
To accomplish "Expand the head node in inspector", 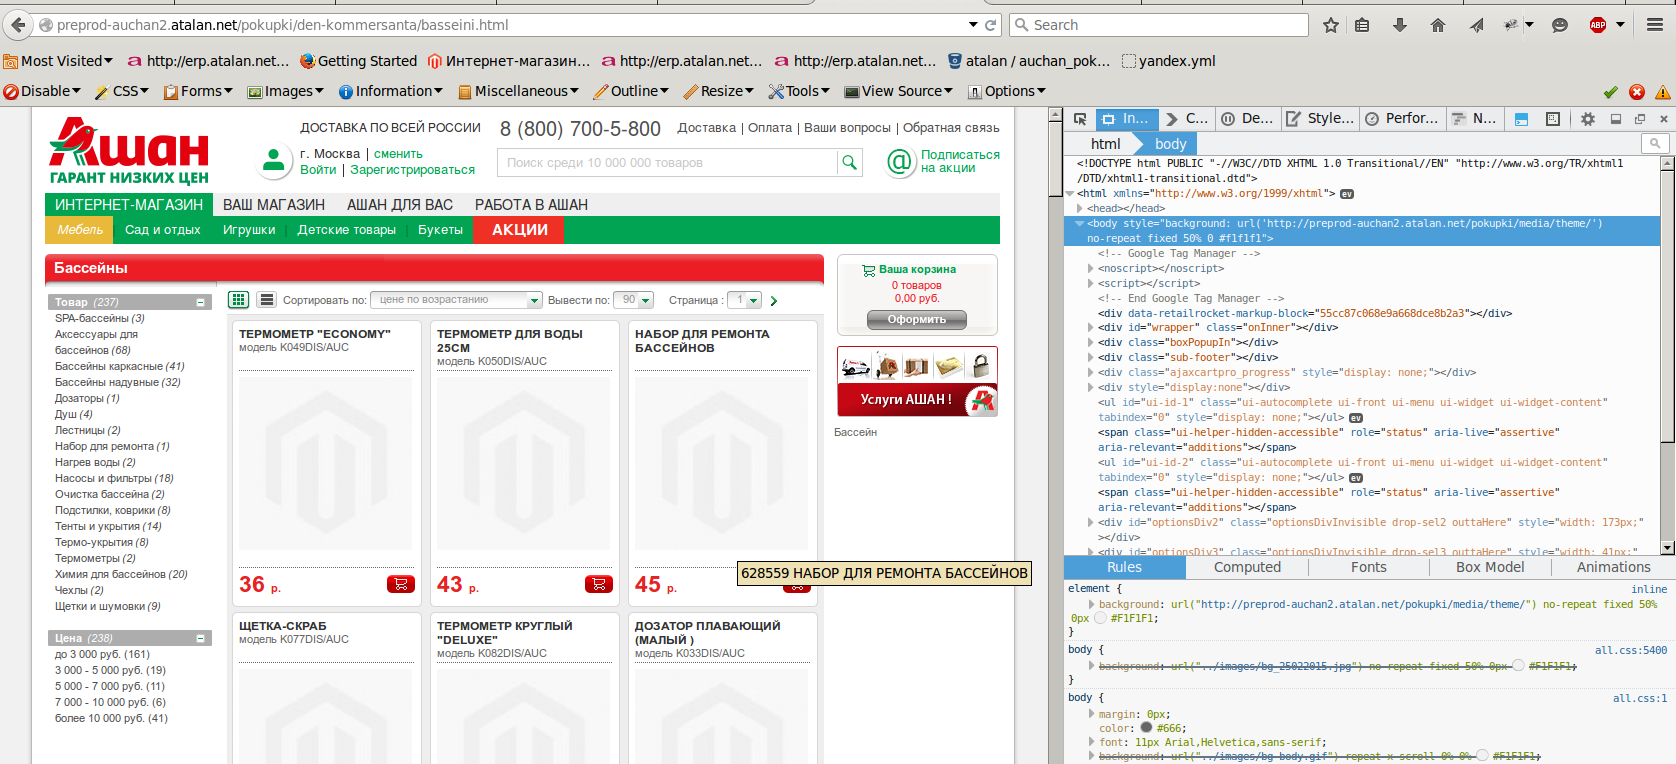I will (x=1080, y=209).
